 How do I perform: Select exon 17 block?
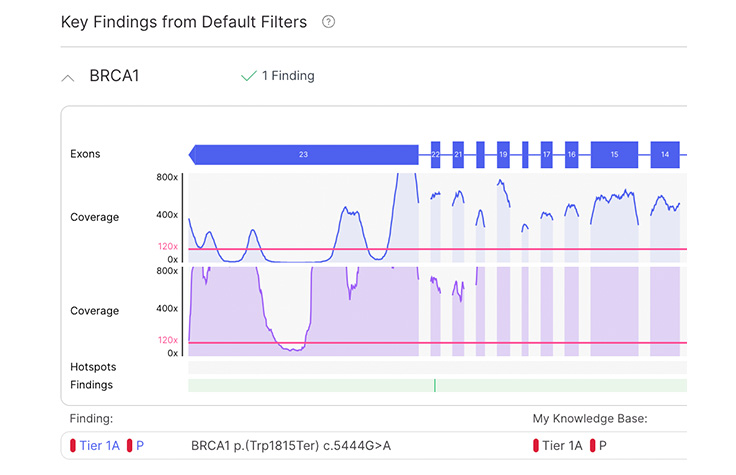pyautogui.click(x=546, y=154)
